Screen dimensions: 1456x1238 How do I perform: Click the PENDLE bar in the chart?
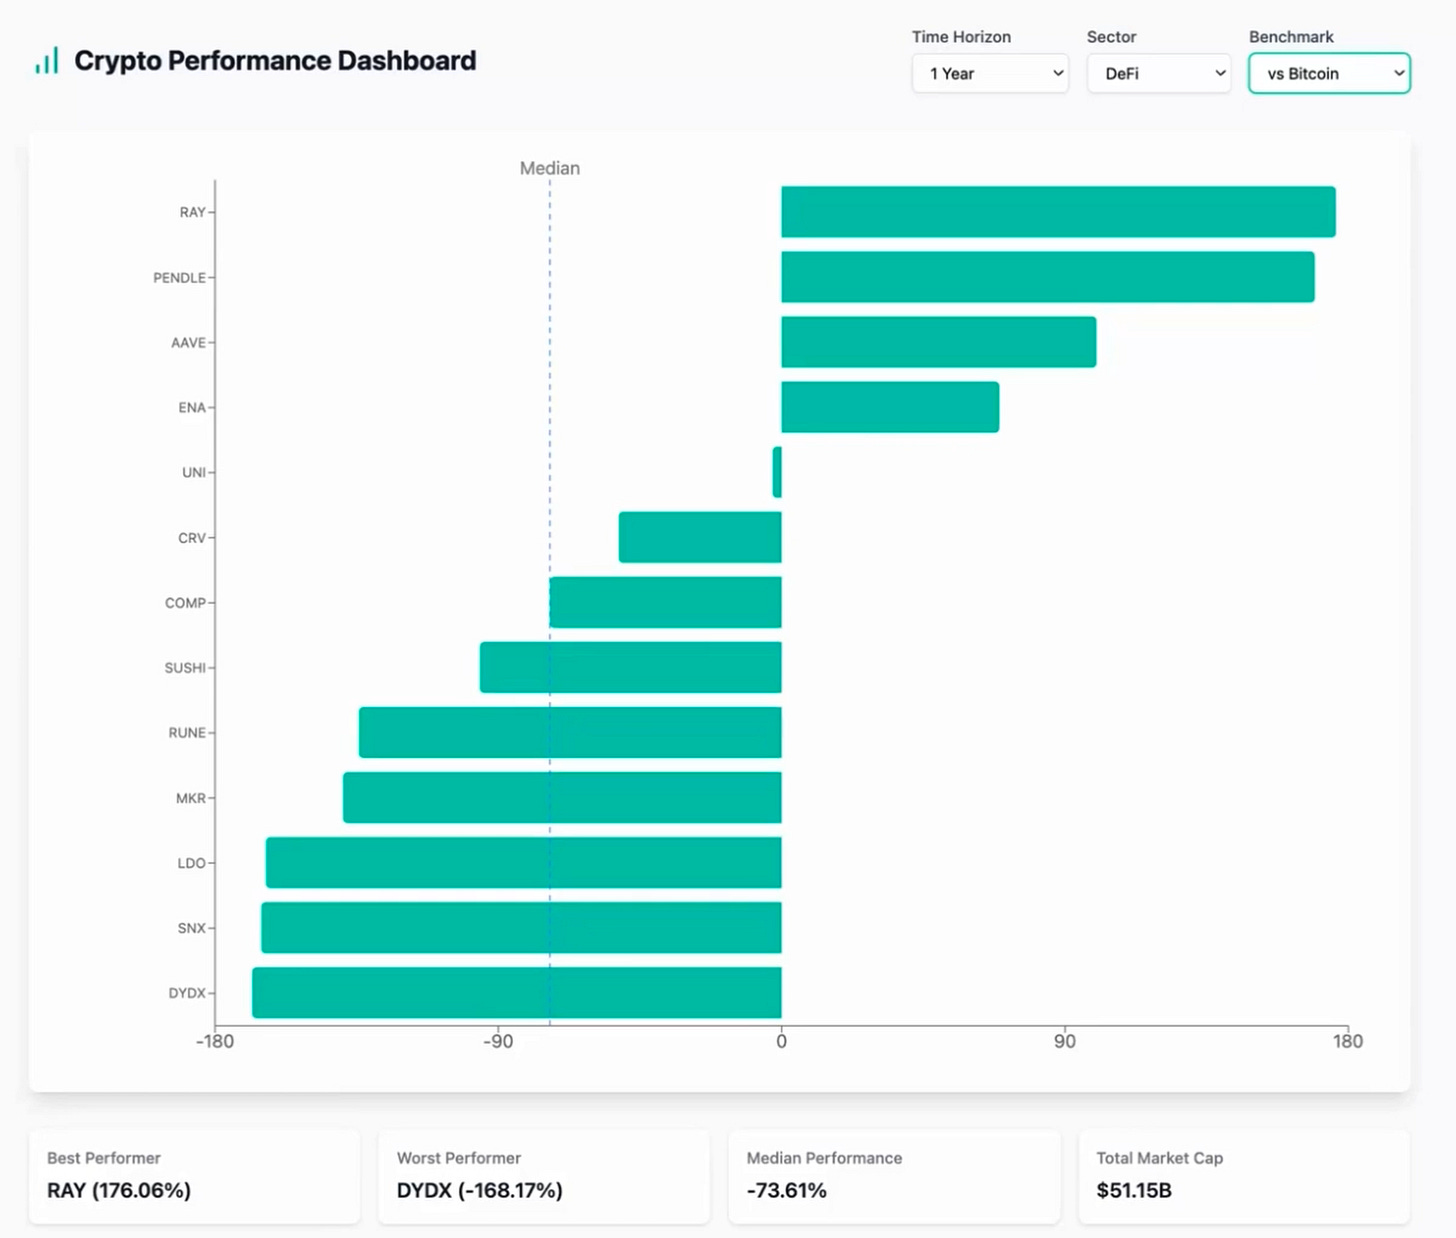click(x=1048, y=277)
